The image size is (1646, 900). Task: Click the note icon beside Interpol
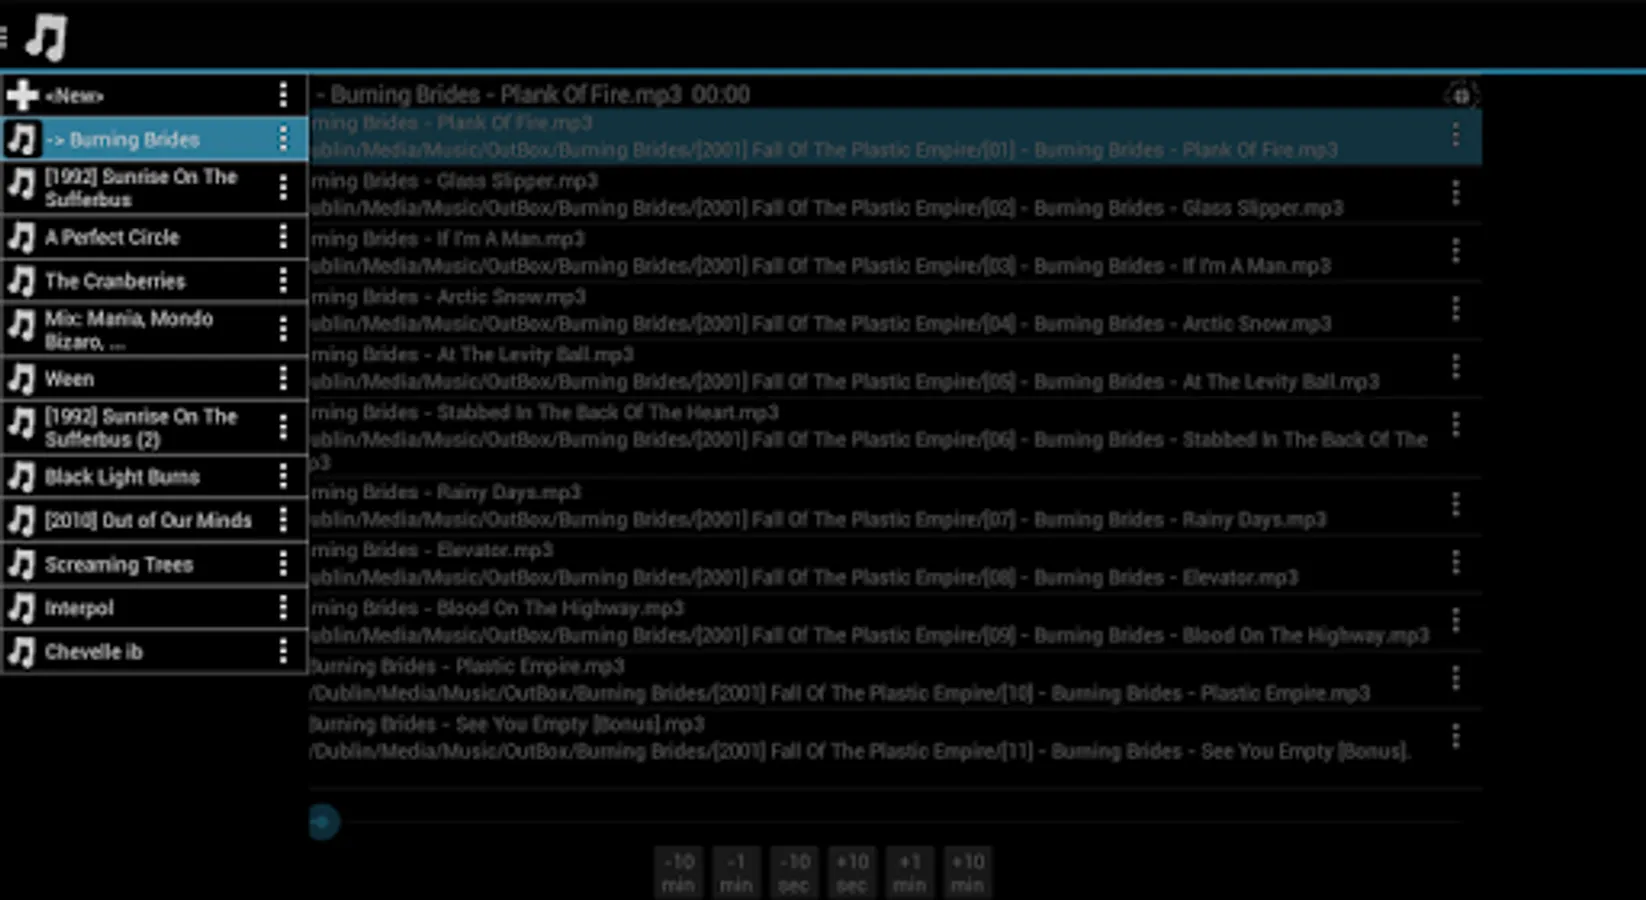22,608
